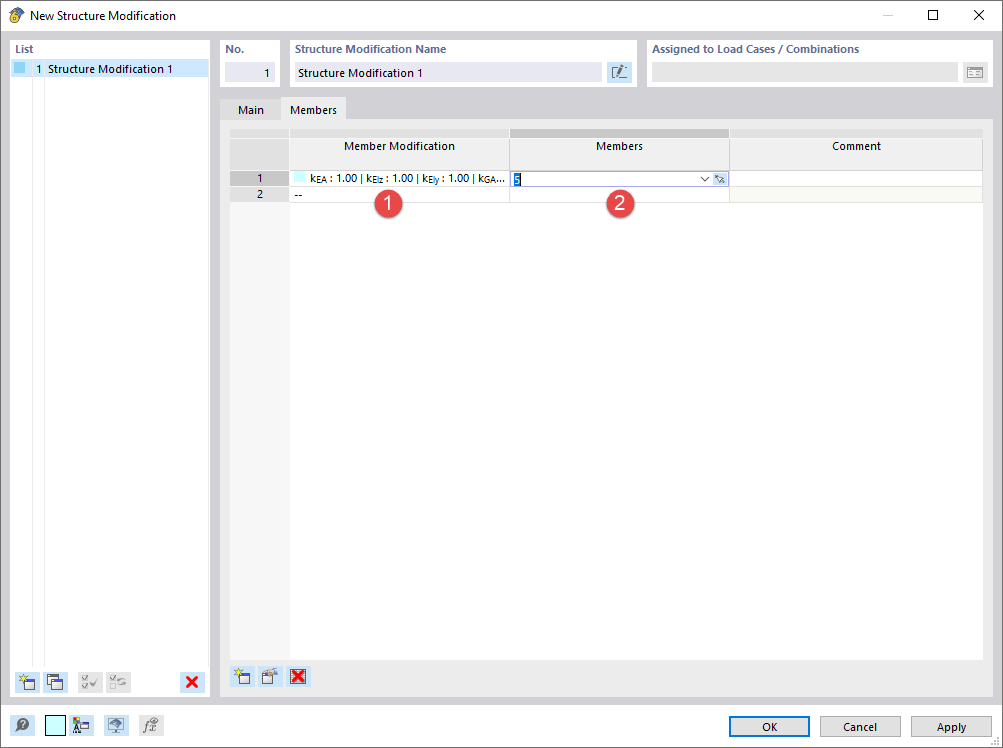Click the color selection icon in the bottom toolbar

tap(81, 725)
